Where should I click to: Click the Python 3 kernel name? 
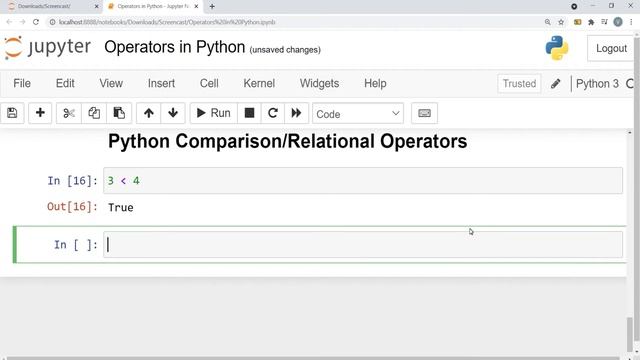(x=597, y=84)
